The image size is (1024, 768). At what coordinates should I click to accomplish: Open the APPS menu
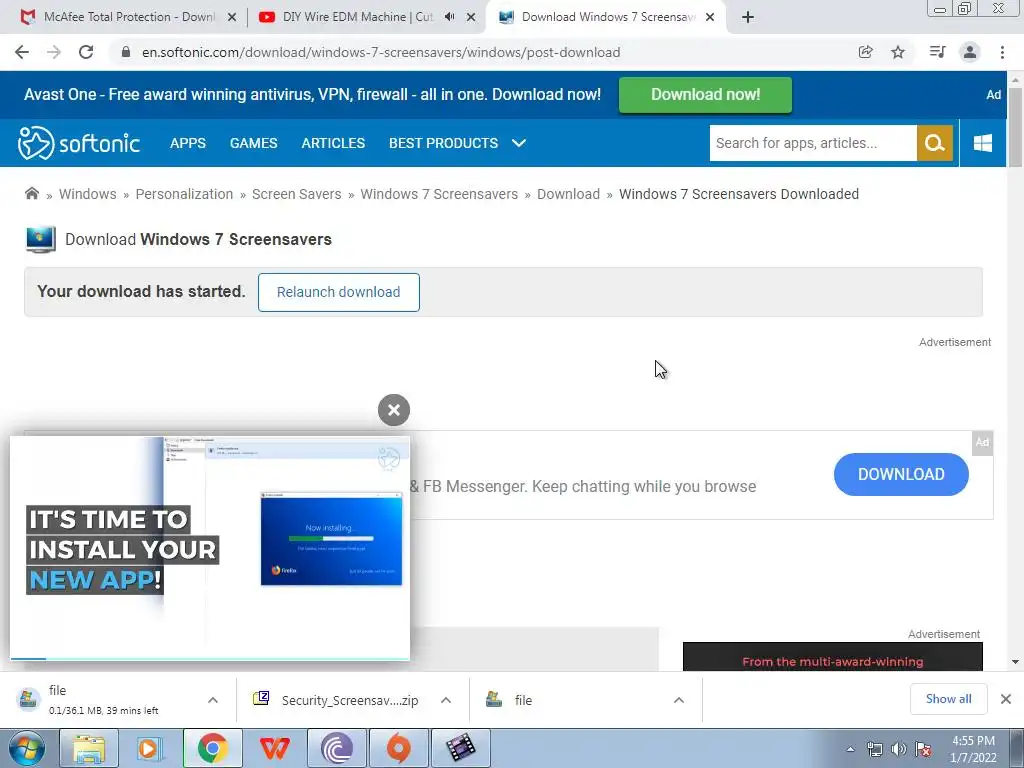coord(188,143)
